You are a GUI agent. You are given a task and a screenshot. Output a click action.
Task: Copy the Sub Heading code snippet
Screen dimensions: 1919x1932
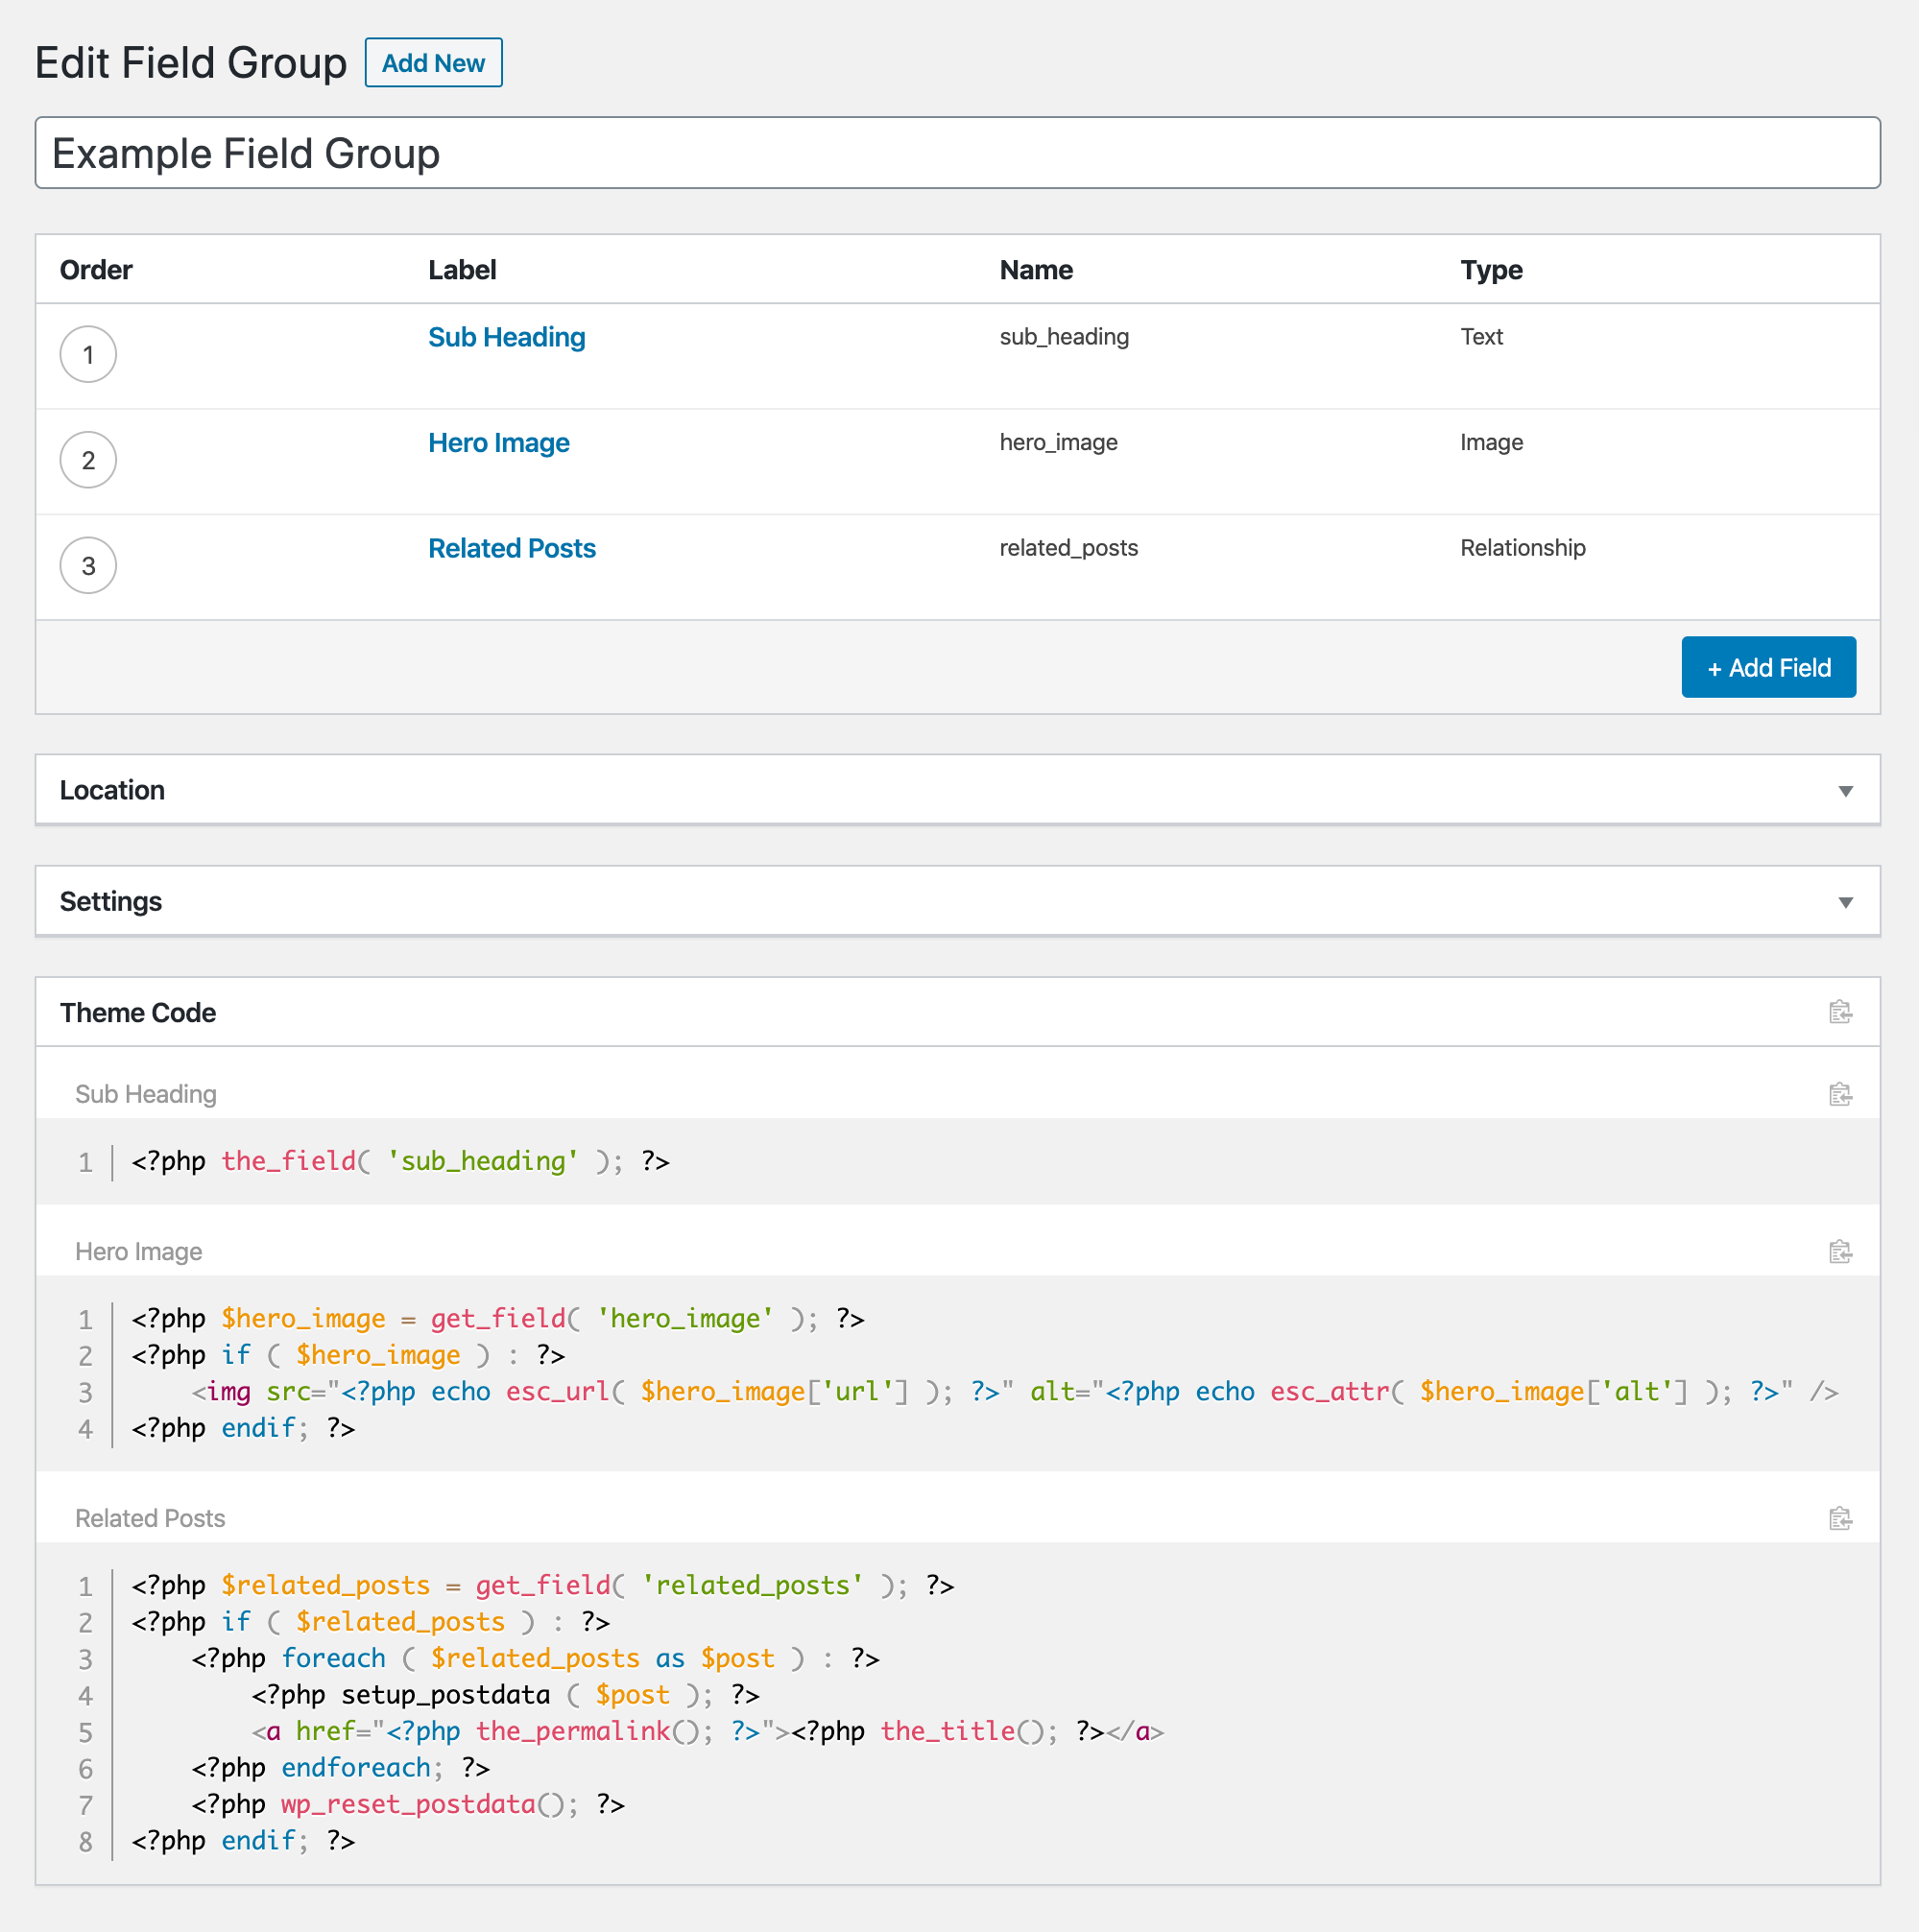point(1841,1093)
